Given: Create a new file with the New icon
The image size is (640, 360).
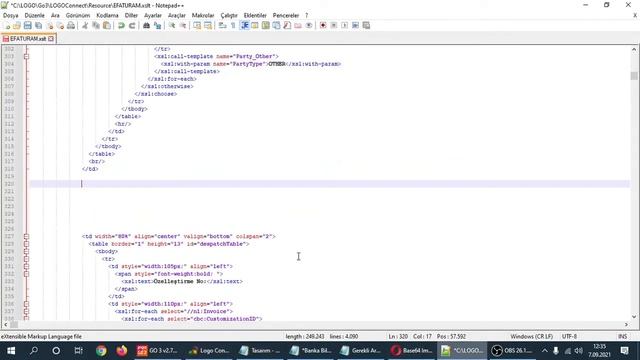Looking at the screenshot, I should click(7, 26).
